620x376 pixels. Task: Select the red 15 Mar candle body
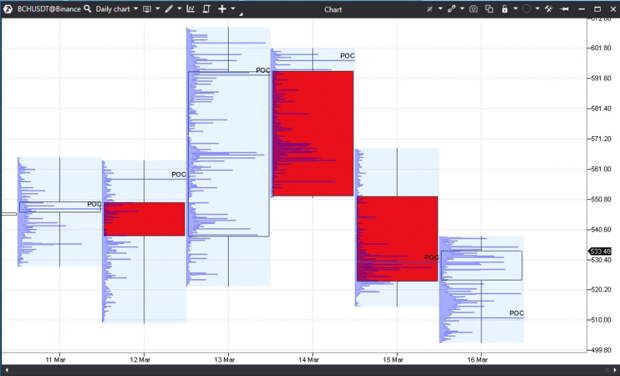click(397, 239)
